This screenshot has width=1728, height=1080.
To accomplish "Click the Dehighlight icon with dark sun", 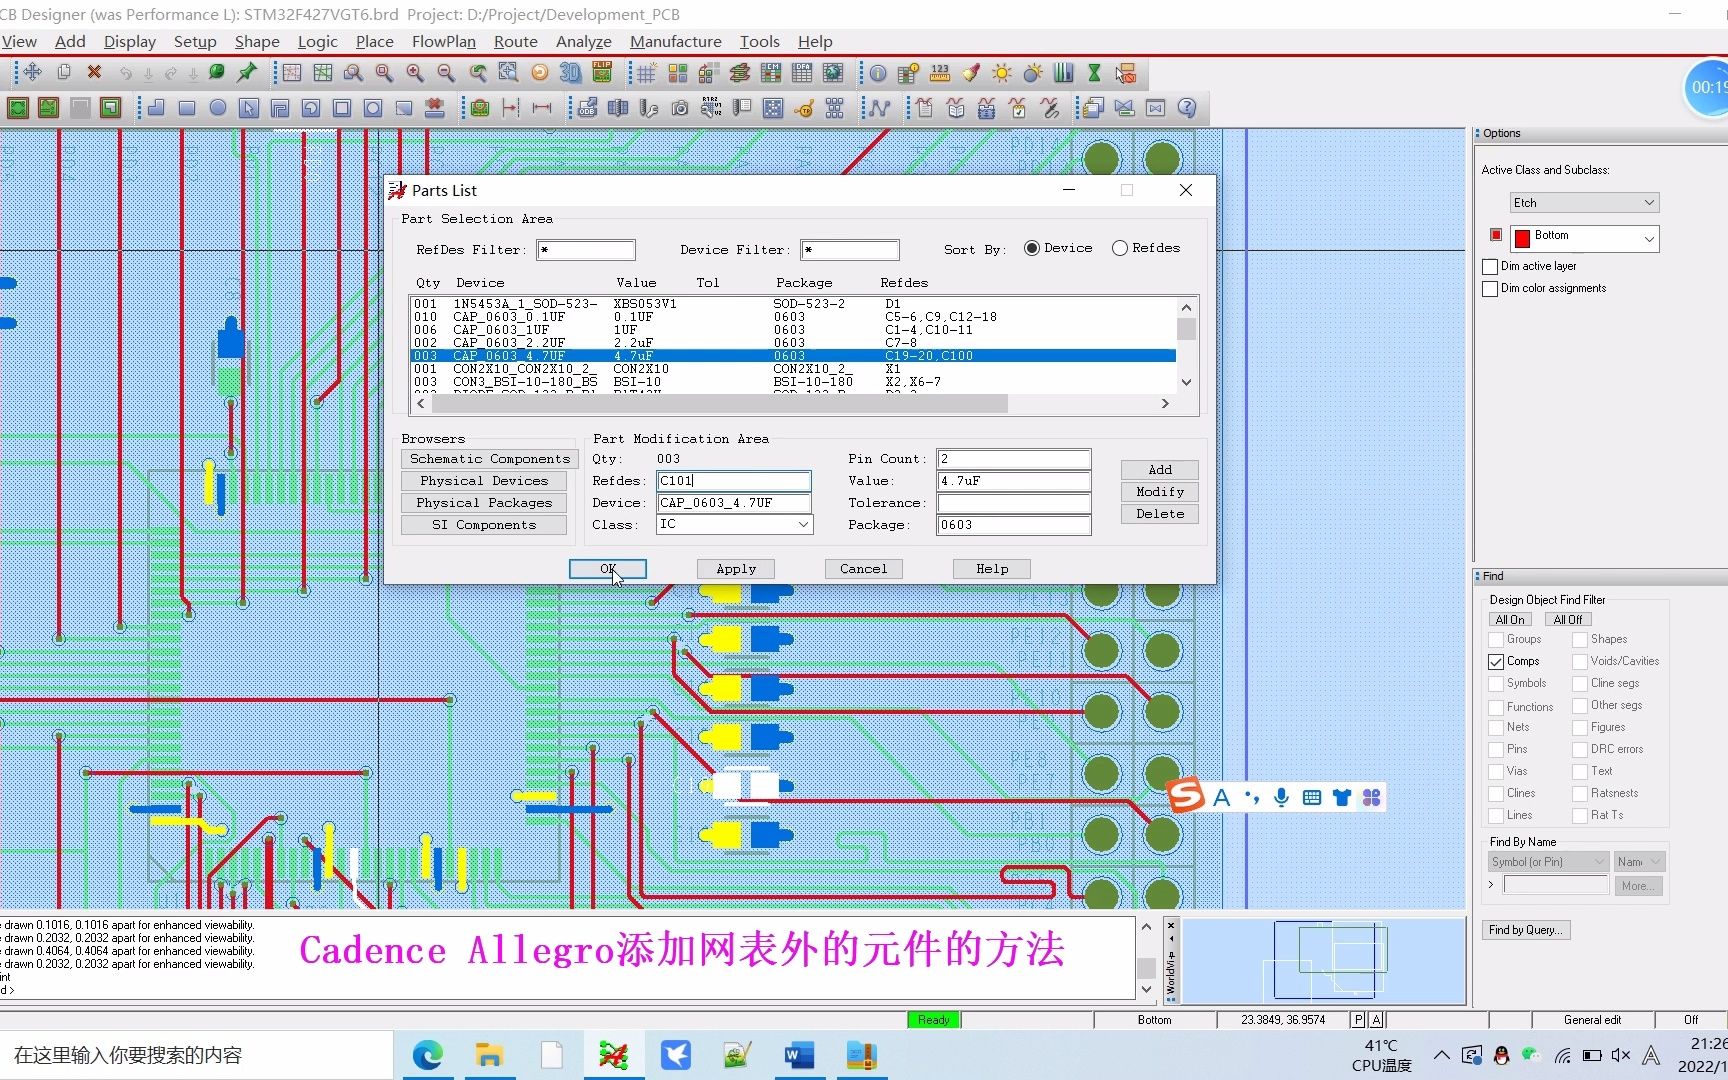I will (1032, 73).
